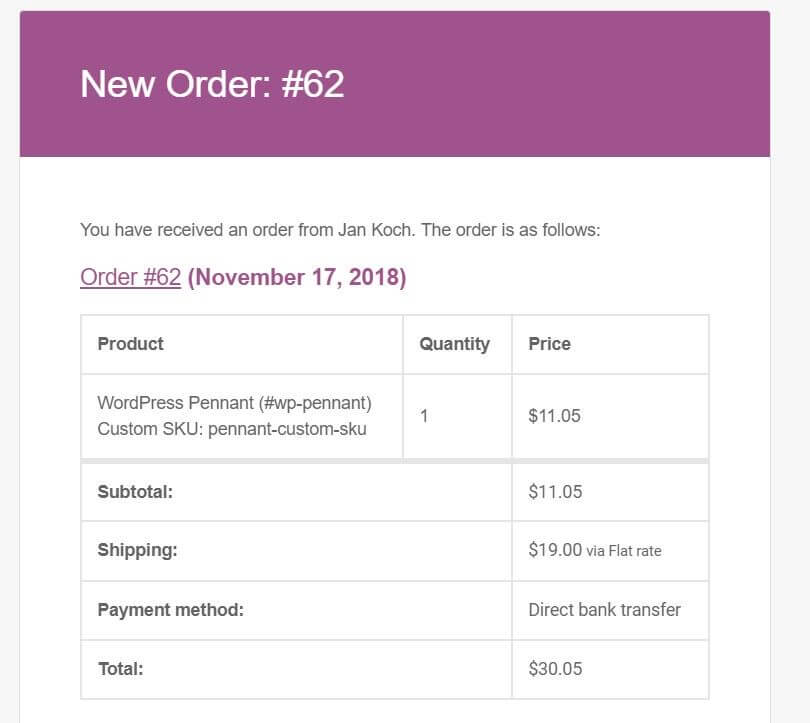Click the Payment method label
810x723 pixels.
pos(170,609)
